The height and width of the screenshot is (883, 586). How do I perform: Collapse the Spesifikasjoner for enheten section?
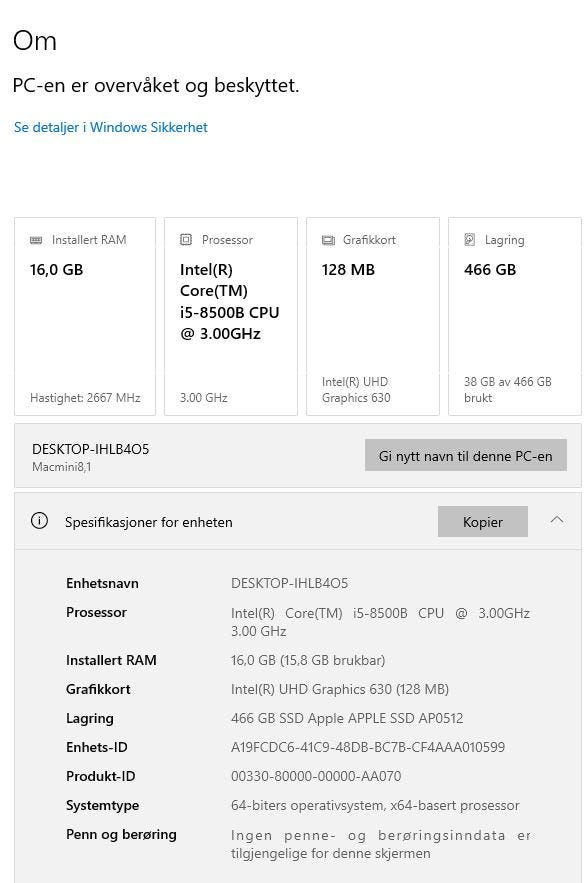tap(557, 520)
